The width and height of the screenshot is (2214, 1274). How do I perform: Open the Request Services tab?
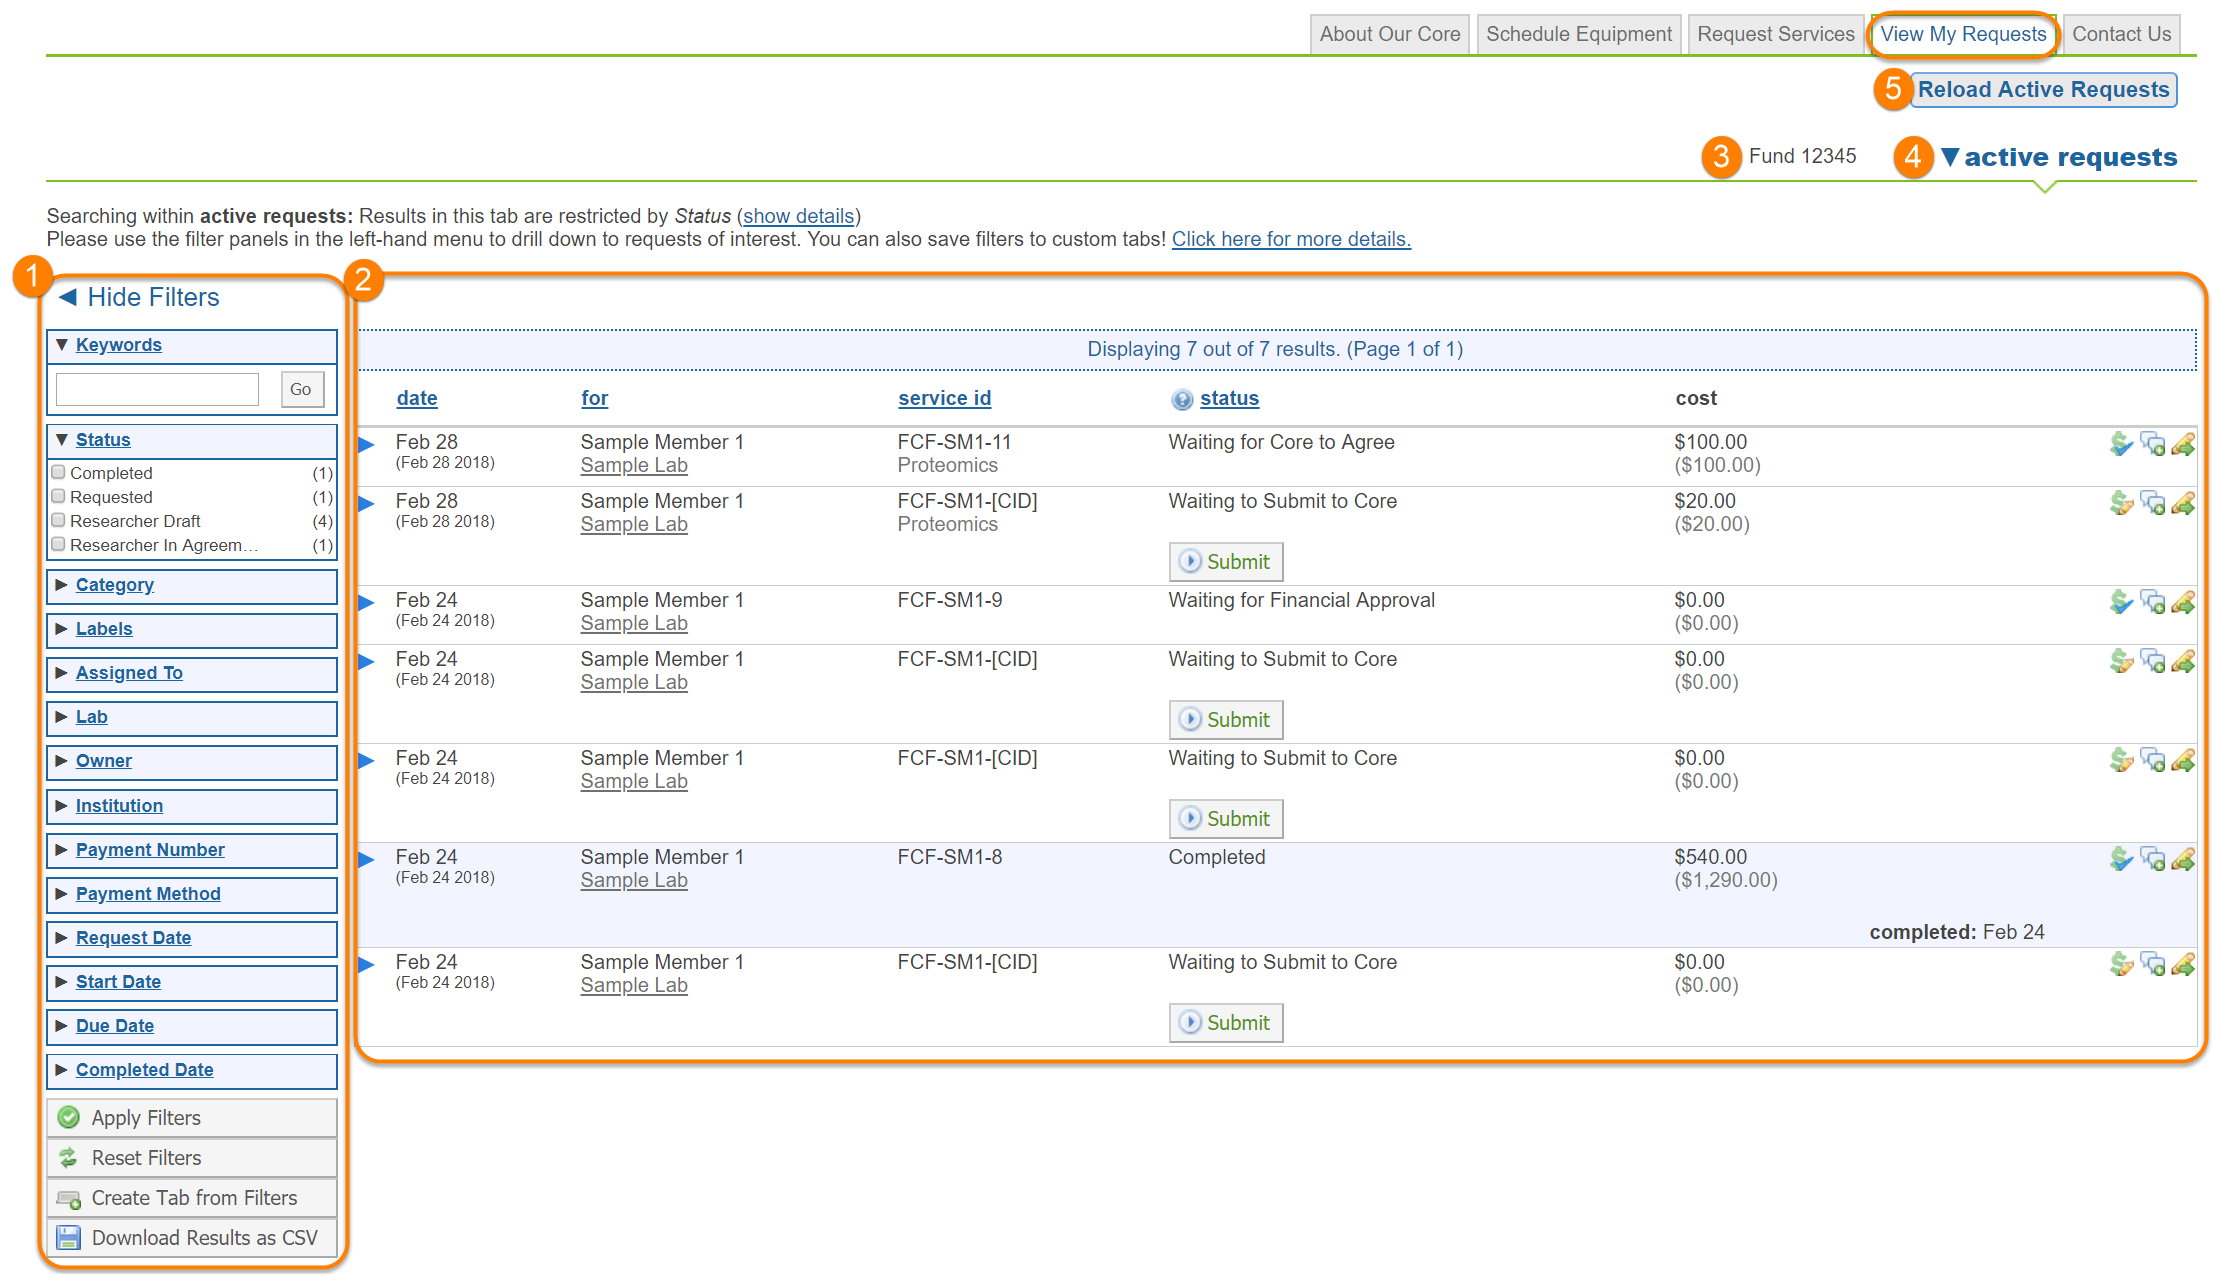click(1775, 34)
